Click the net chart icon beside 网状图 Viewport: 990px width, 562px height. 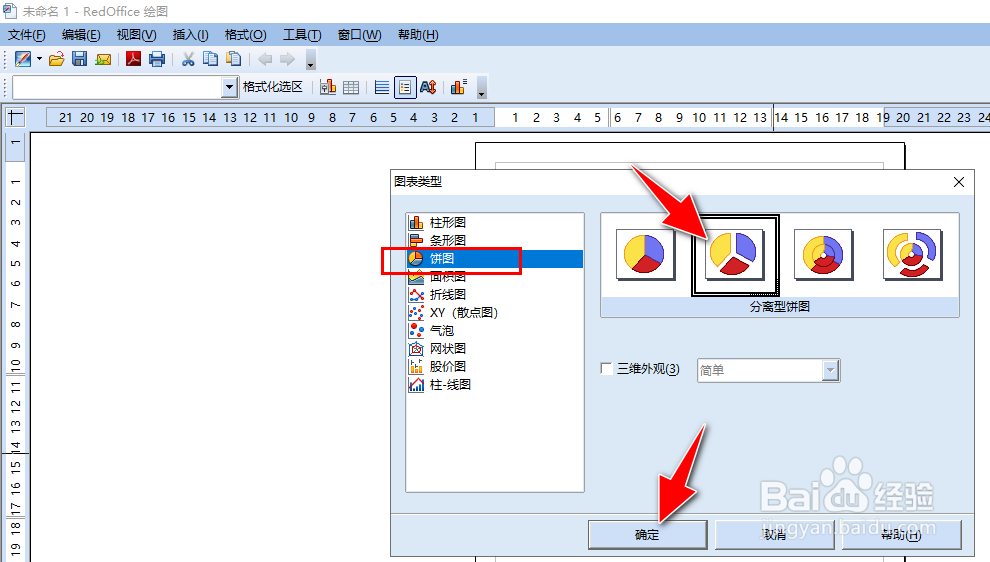tap(416, 349)
